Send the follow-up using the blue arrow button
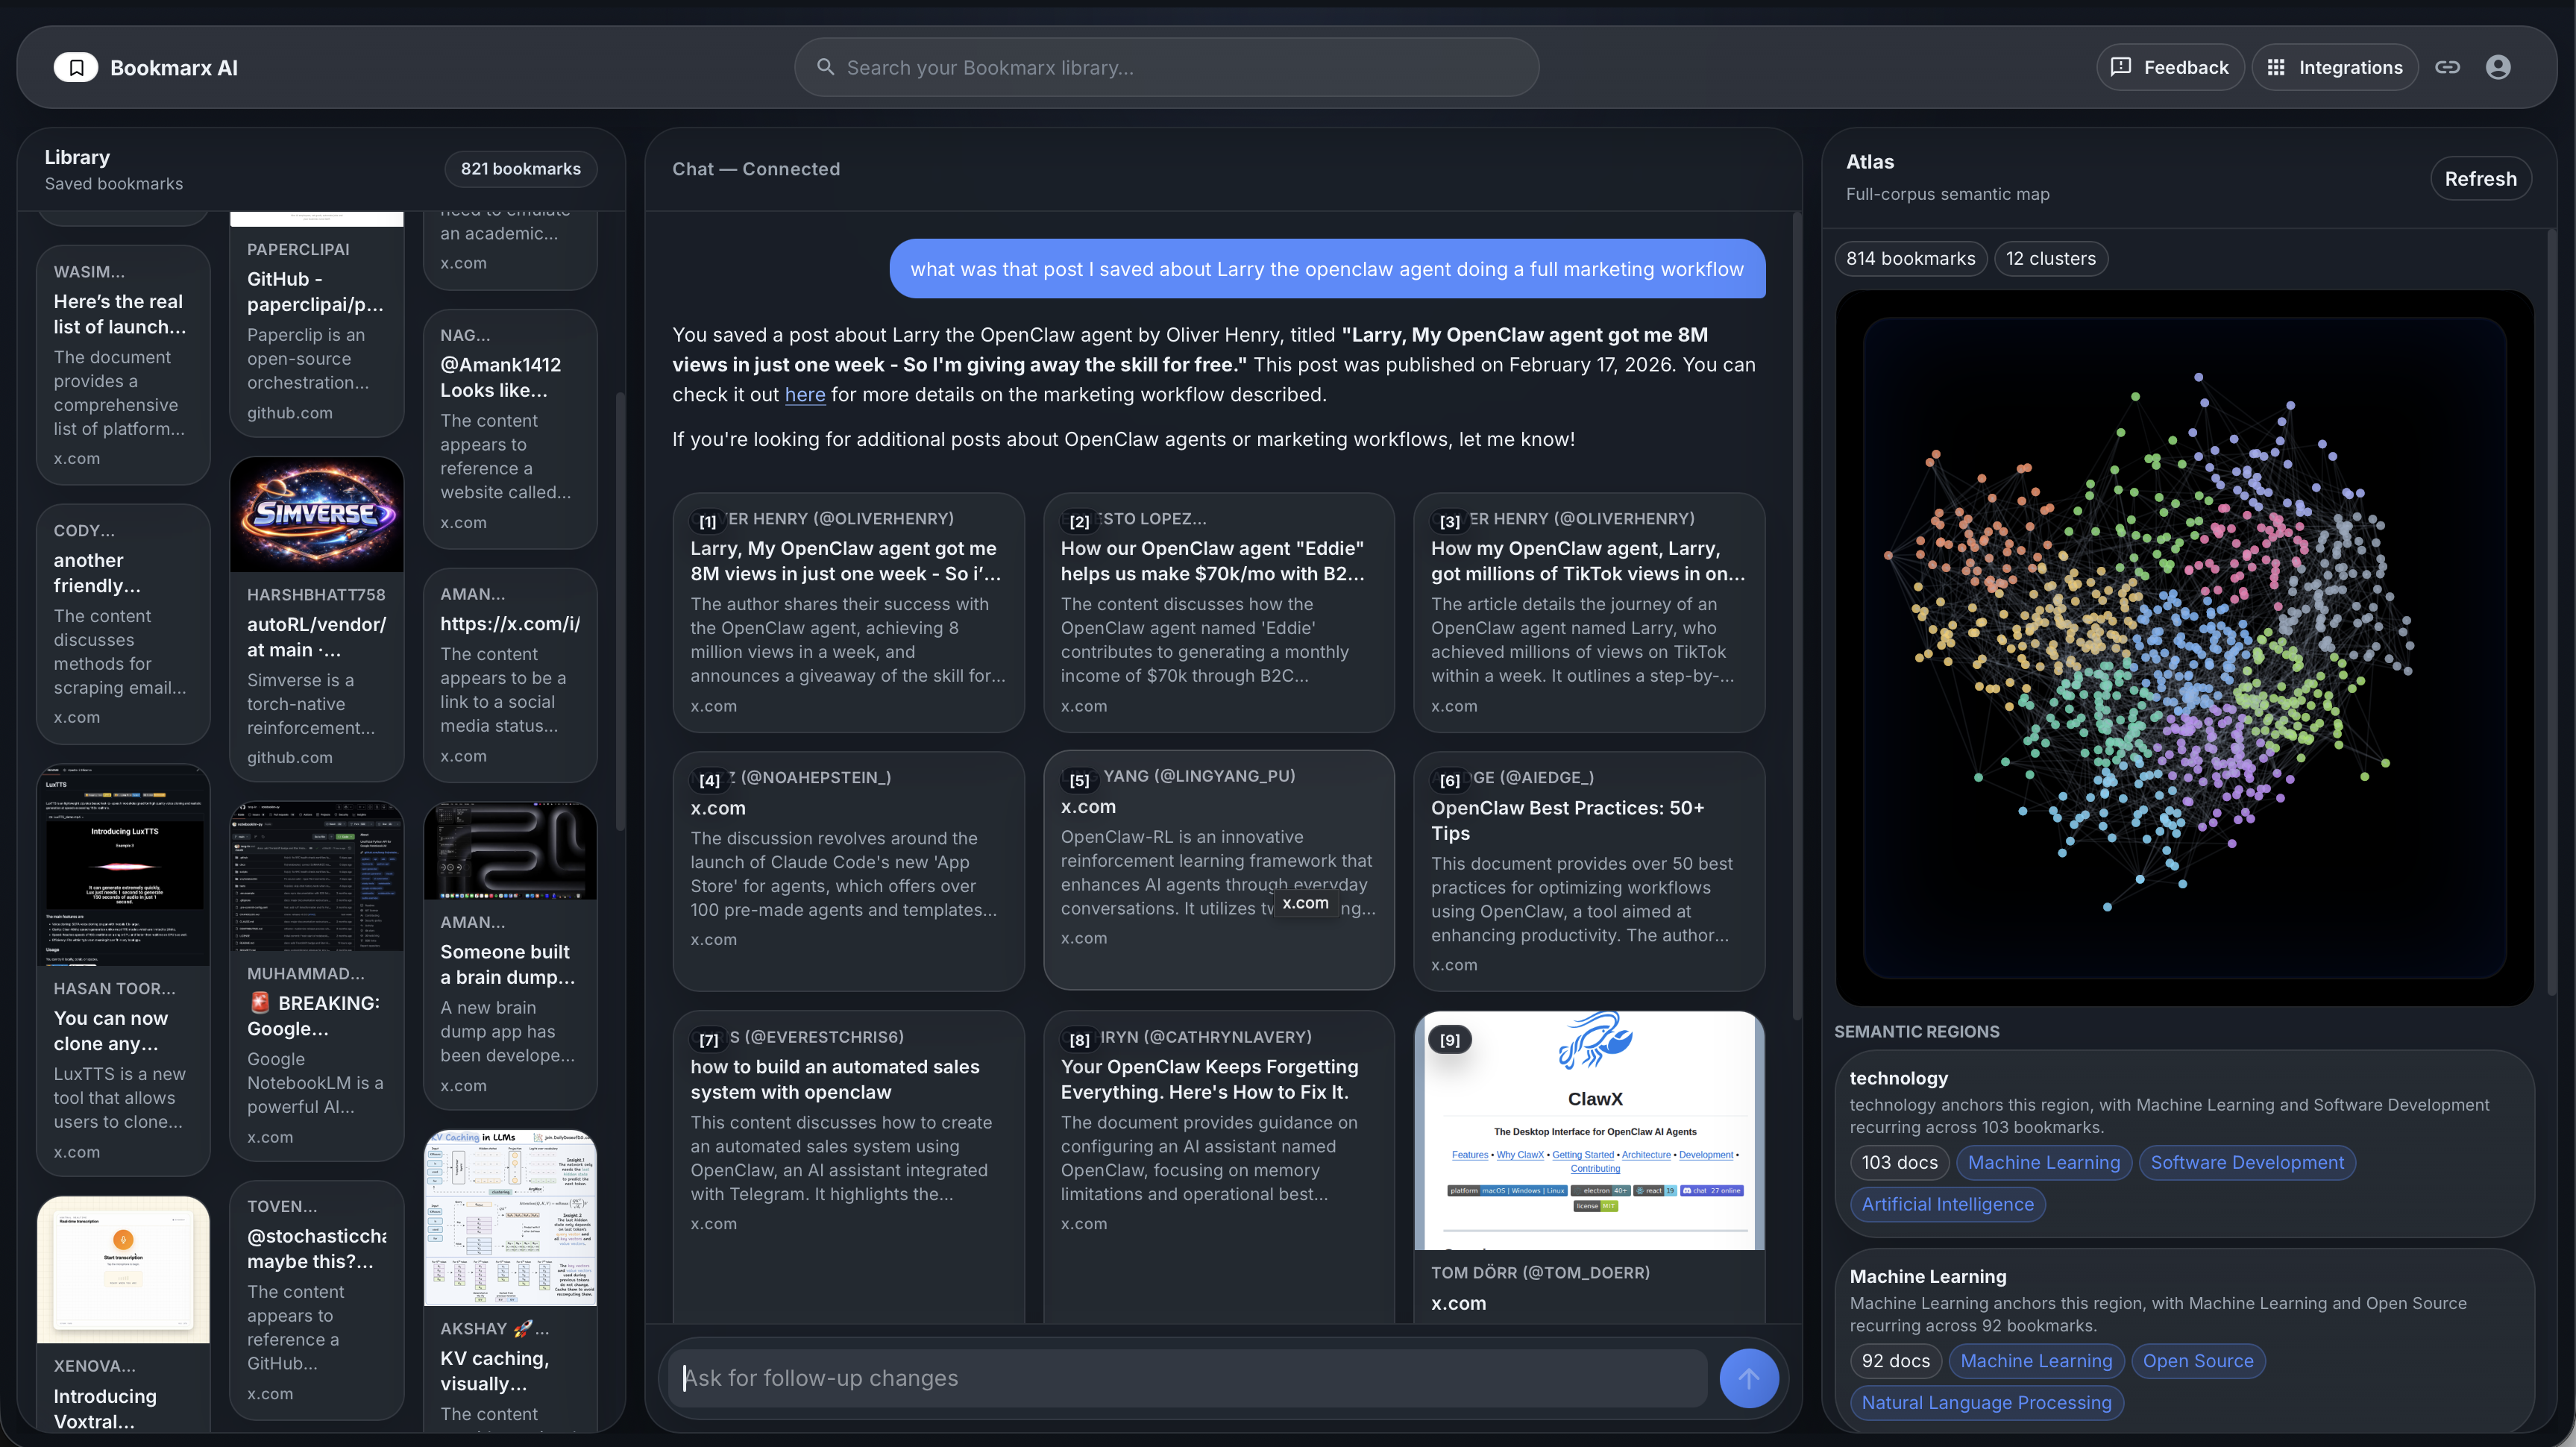 point(1748,1378)
